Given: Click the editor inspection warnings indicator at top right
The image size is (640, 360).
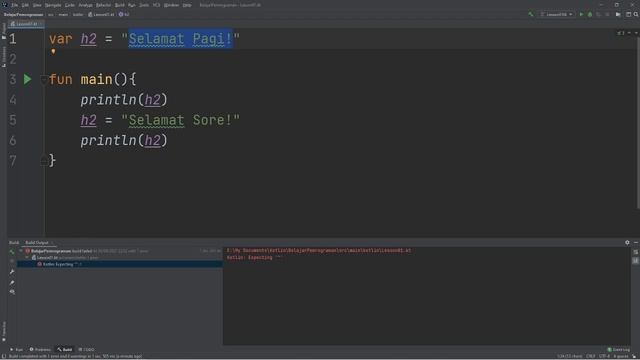Looking at the screenshot, I should pyautogui.click(x=621, y=33).
